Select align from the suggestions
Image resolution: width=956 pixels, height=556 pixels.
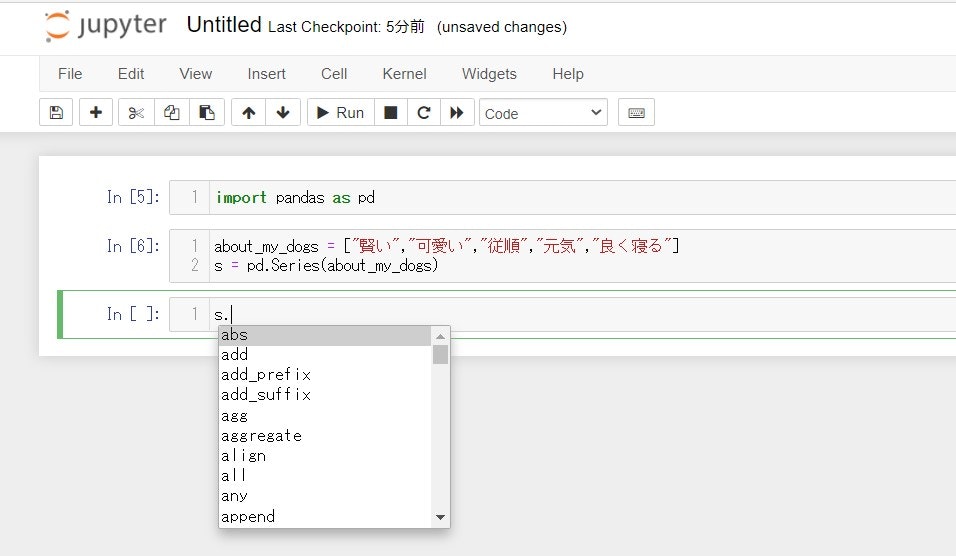point(325,456)
